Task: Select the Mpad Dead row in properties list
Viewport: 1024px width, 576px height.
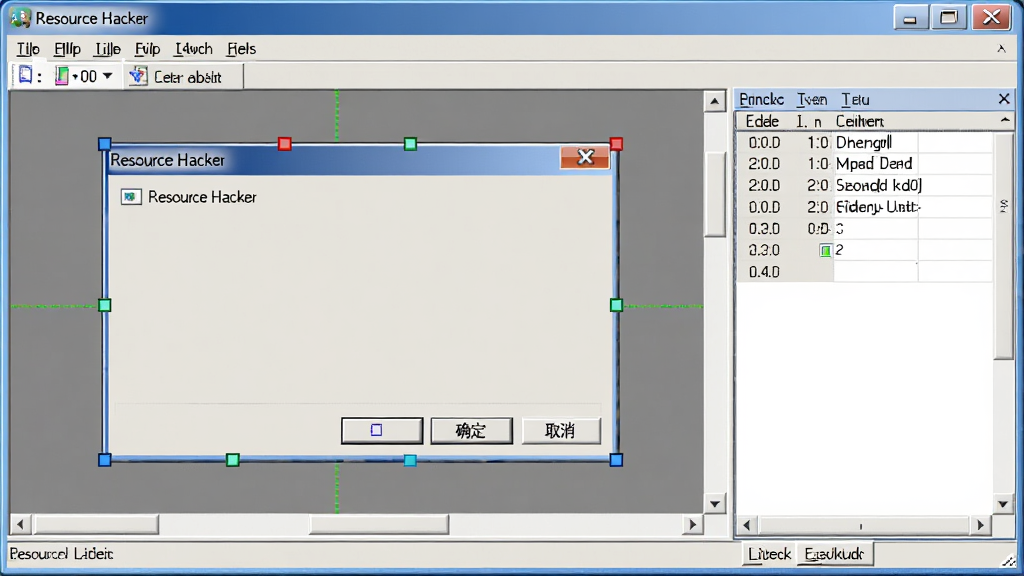Action: [865, 164]
